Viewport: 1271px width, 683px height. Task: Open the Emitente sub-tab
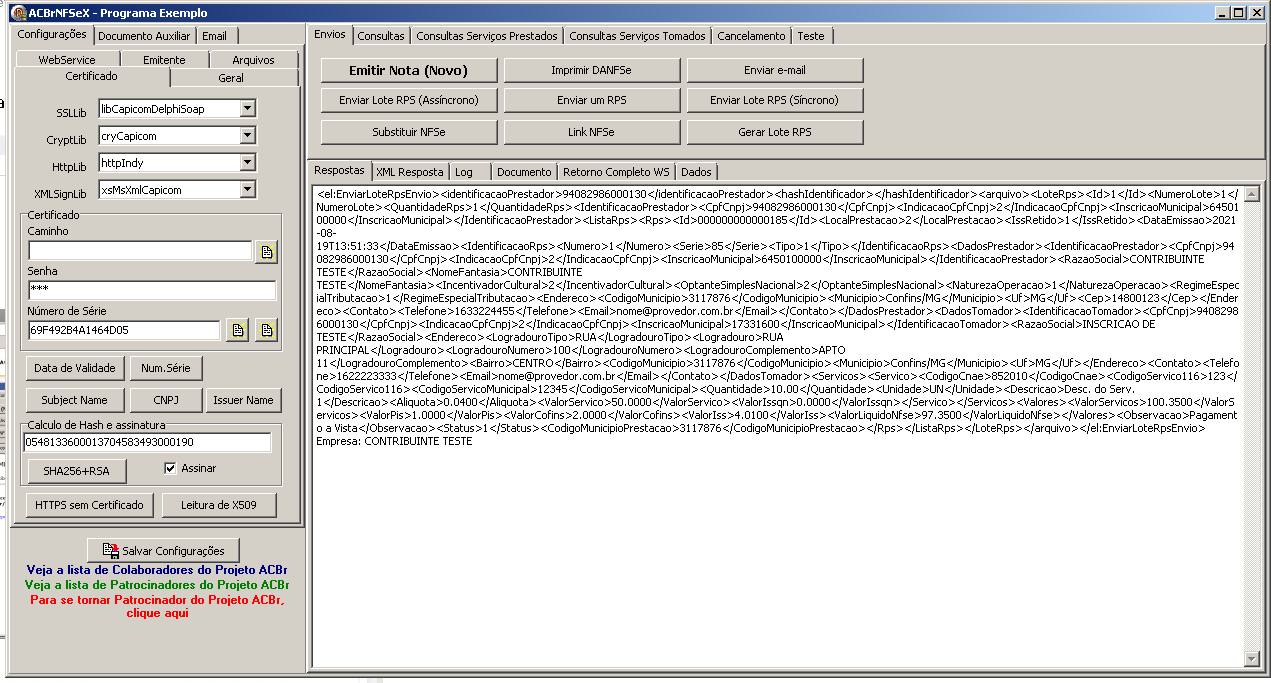click(163, 60)
